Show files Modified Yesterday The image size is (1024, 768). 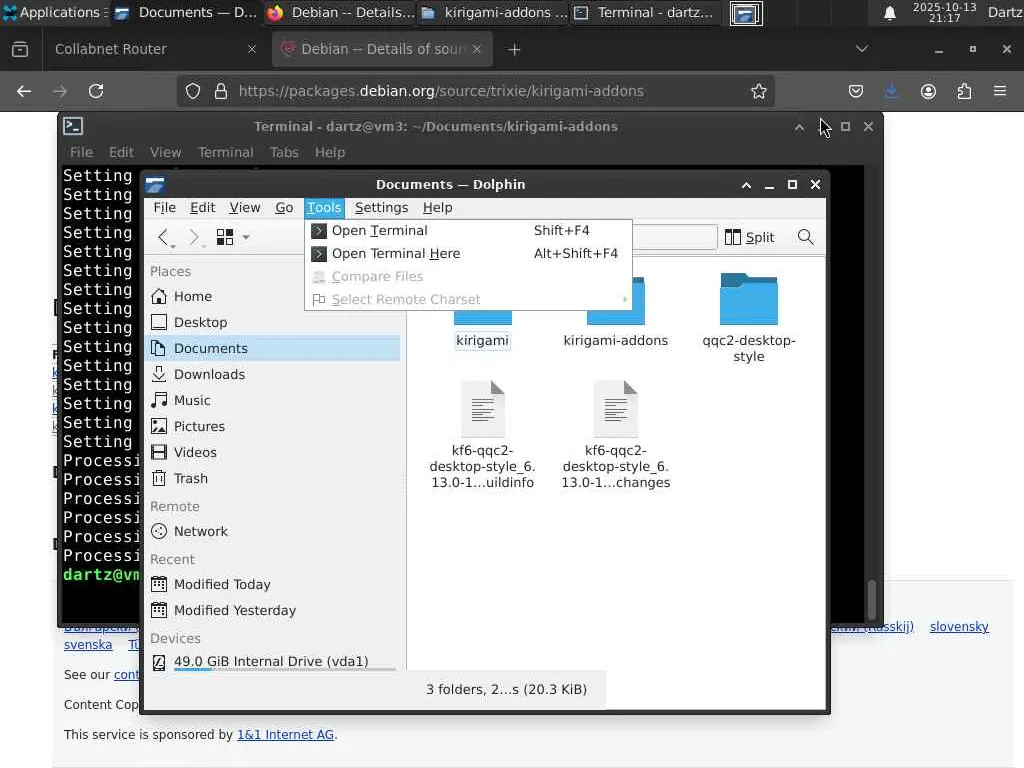click(272, 611)
